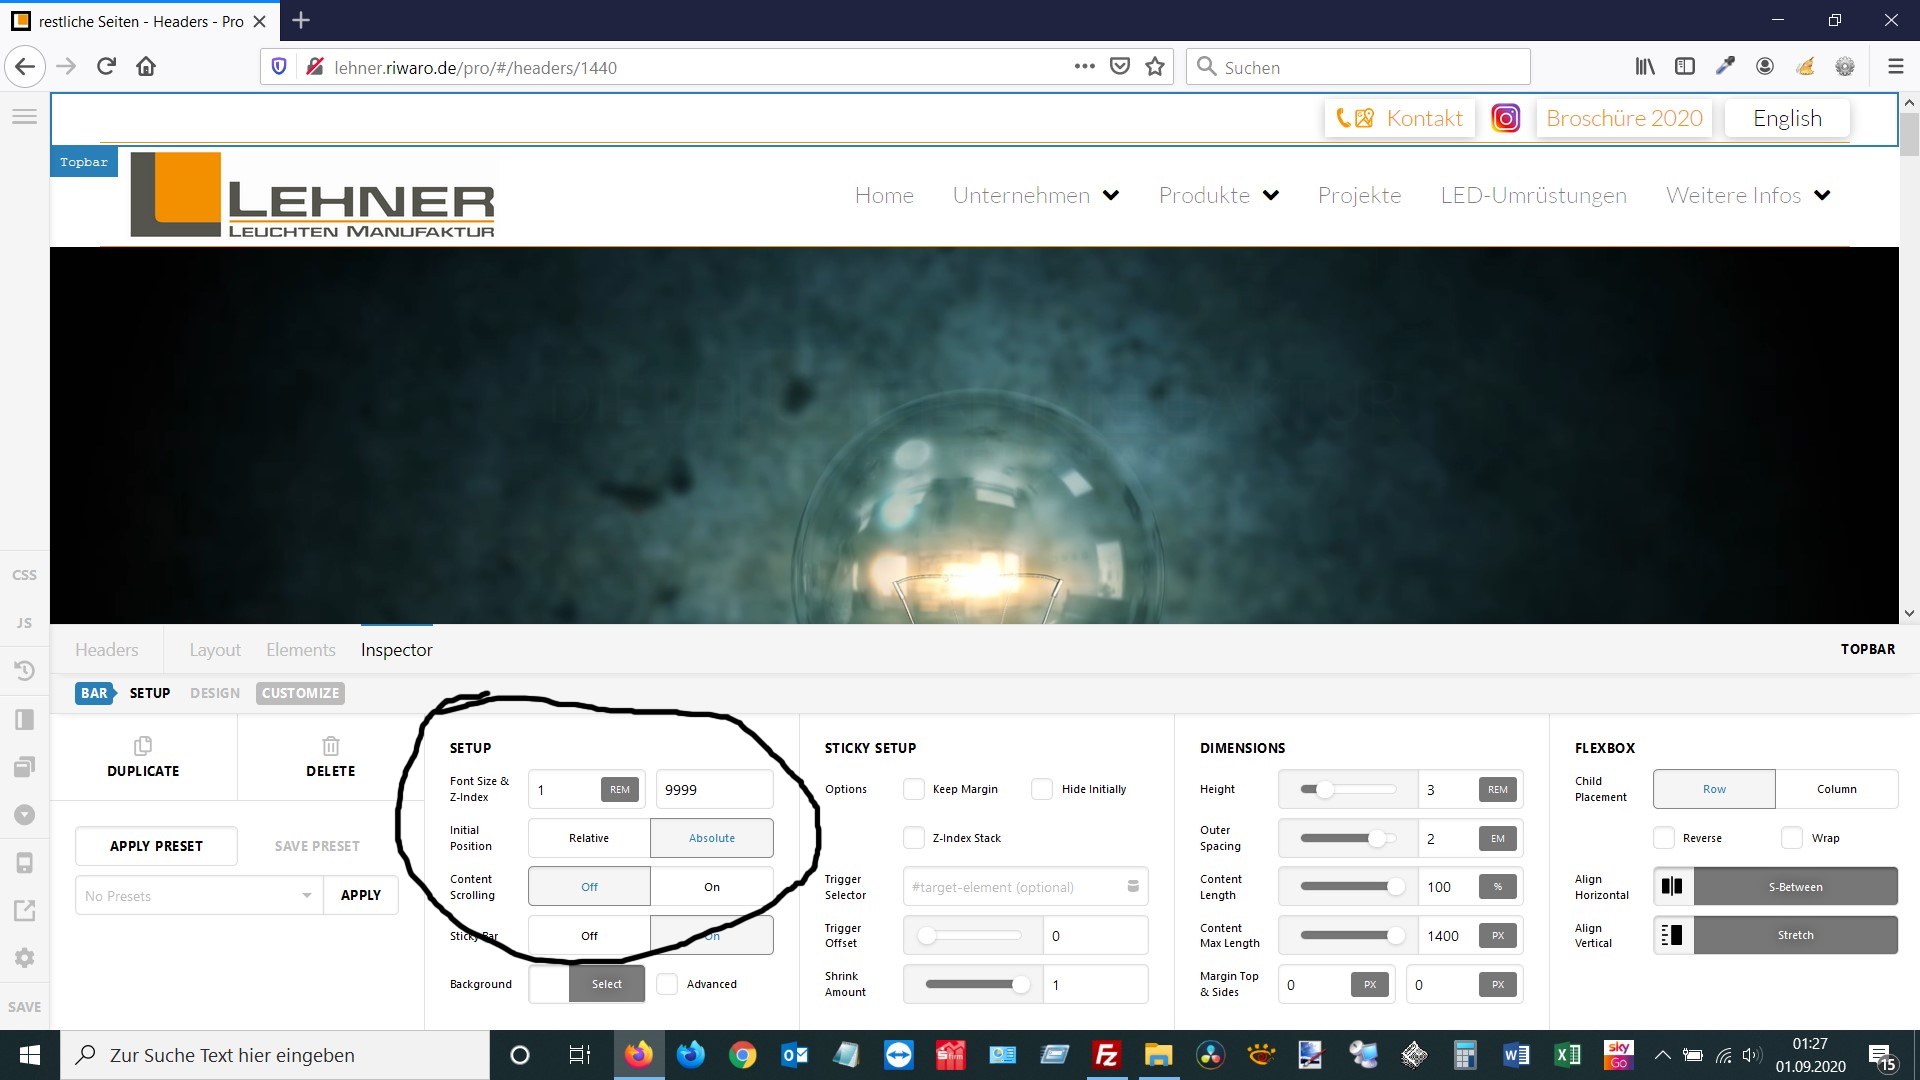Open the CSS editor in the sidebar
This screenshot has height=1080, width=1920.
click(24, 575)
